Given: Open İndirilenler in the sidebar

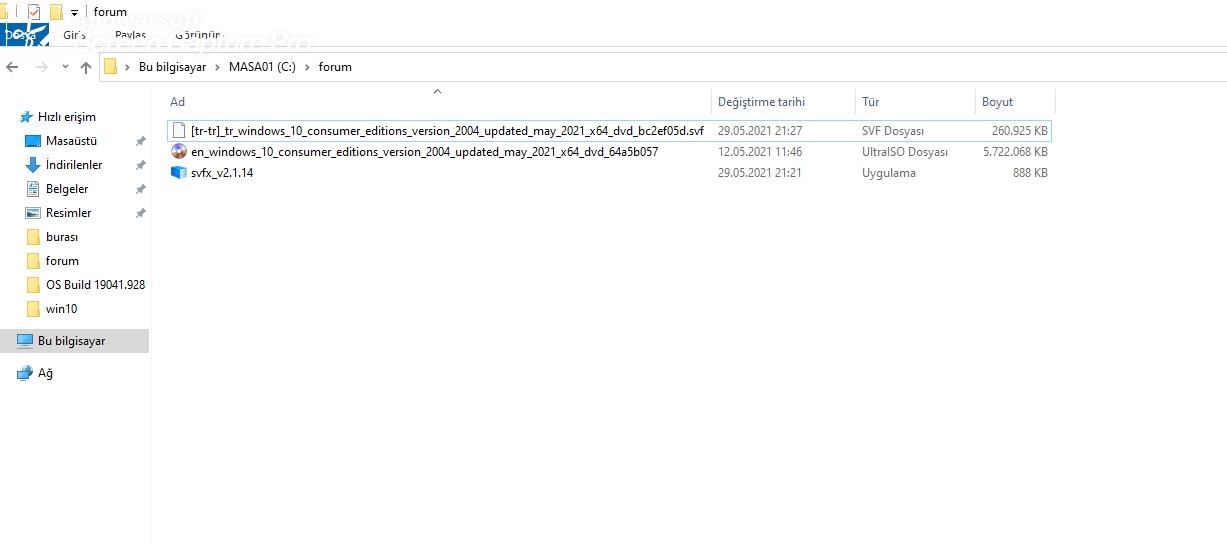Looking at the screenshot, I should click(x=74, y=165).
